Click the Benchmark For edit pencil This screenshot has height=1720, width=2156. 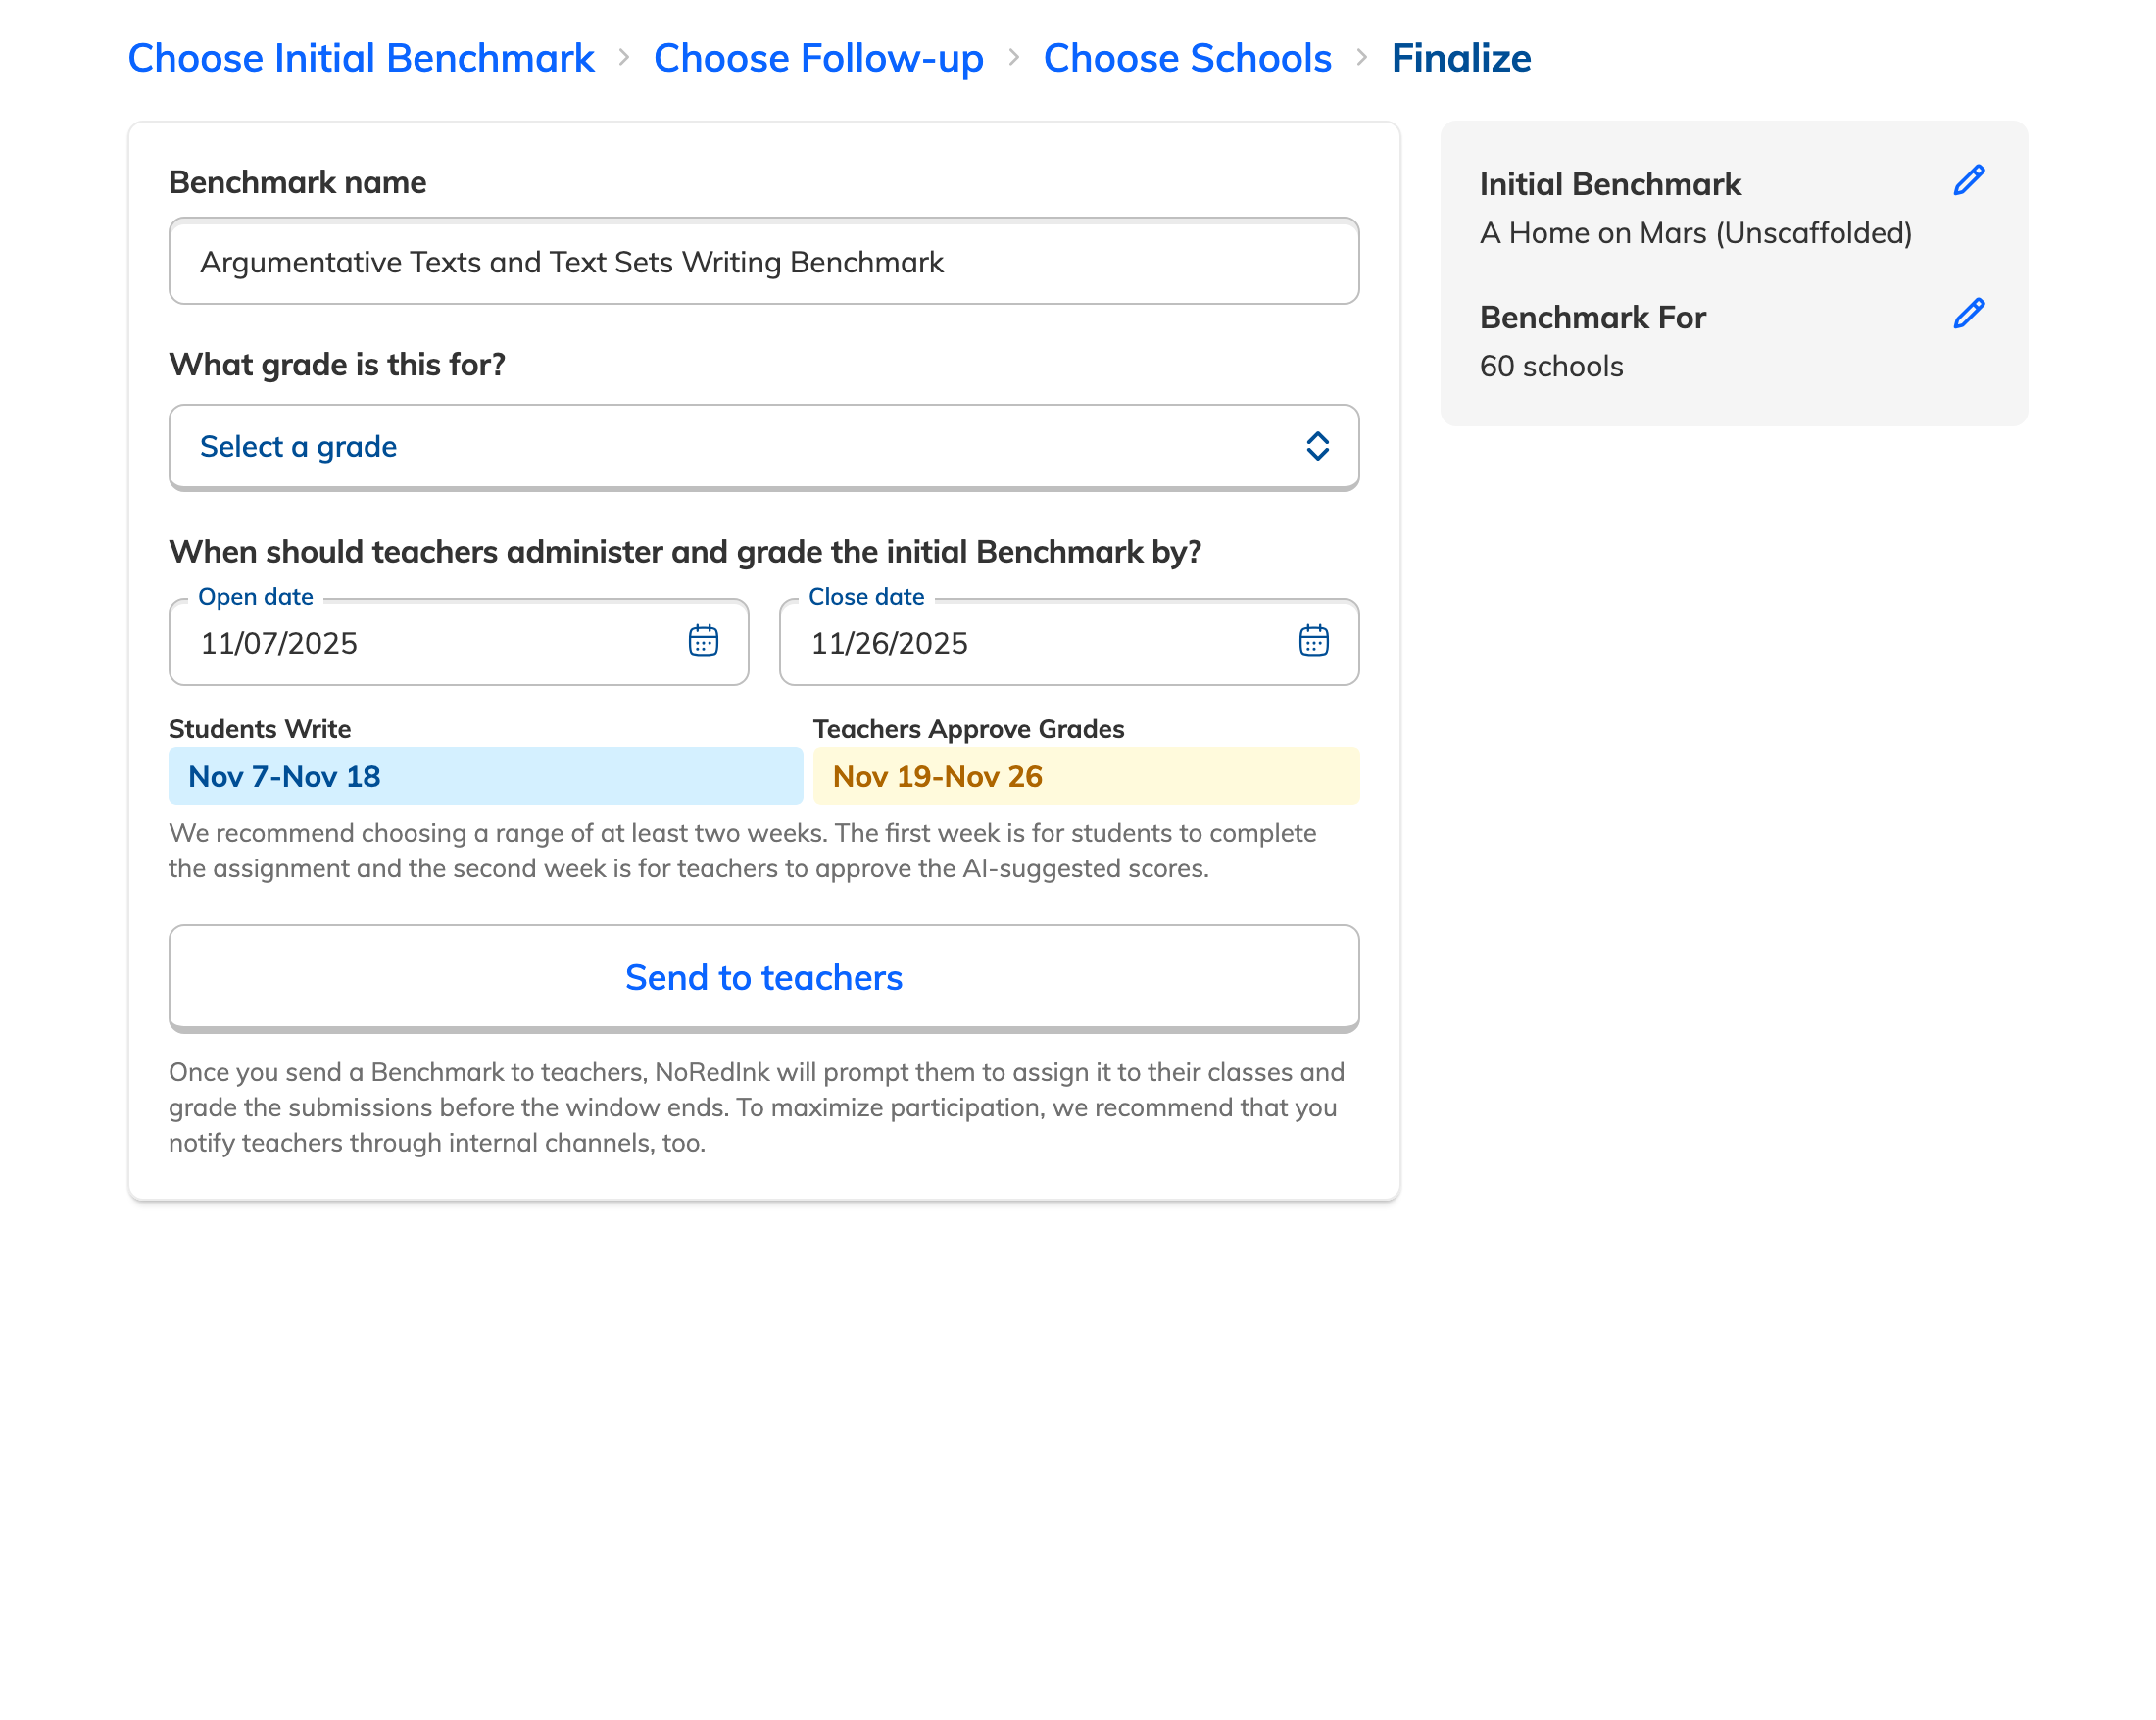pyautogui.click(x=1968, y=314)
